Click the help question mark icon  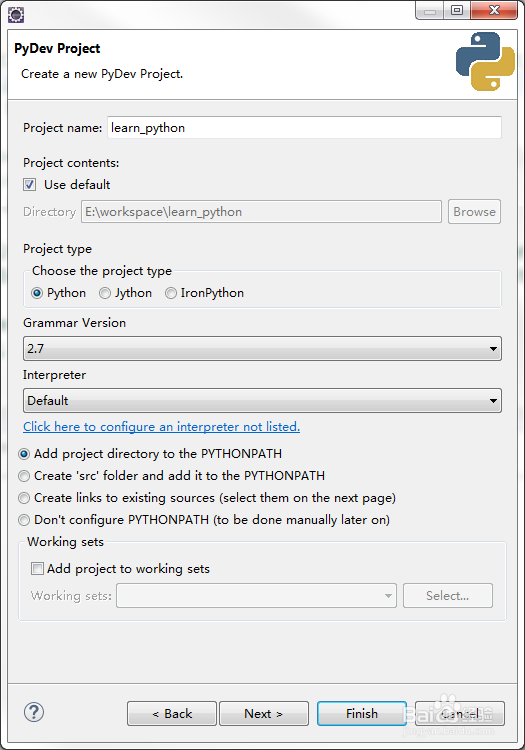34,712
